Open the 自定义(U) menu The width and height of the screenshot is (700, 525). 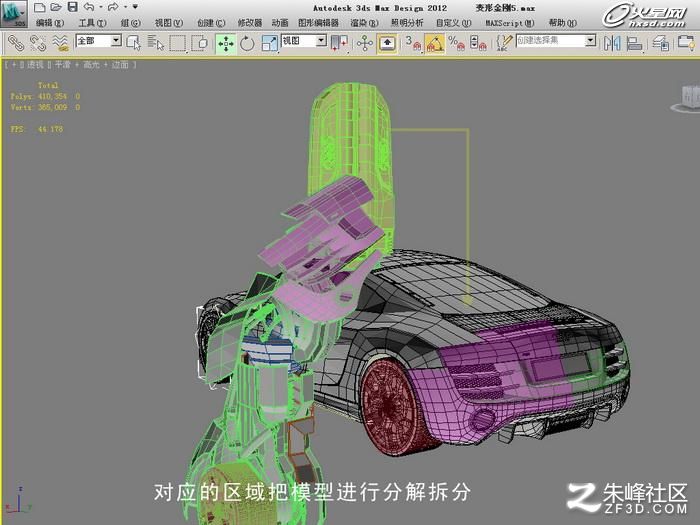tap(454, 23)
